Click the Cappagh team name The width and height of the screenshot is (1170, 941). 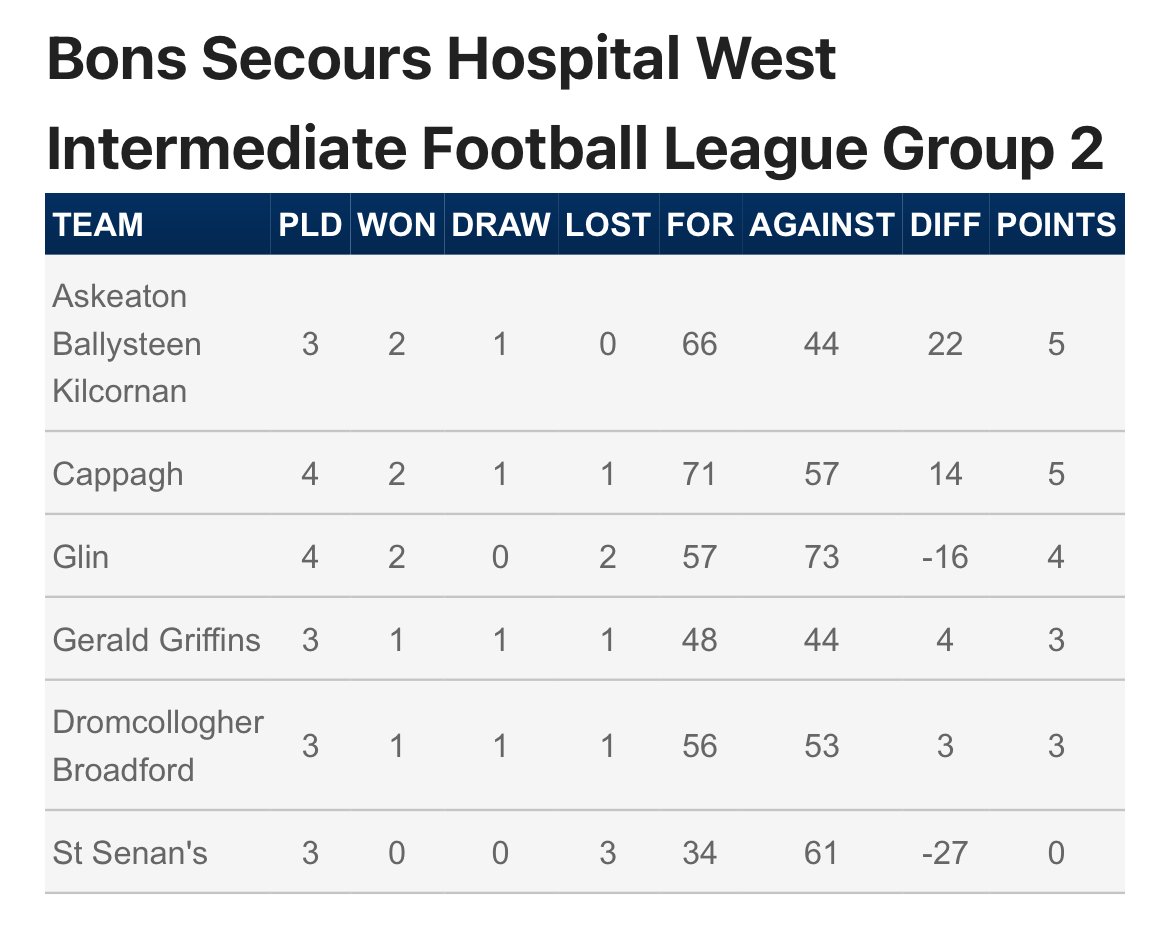118,473
